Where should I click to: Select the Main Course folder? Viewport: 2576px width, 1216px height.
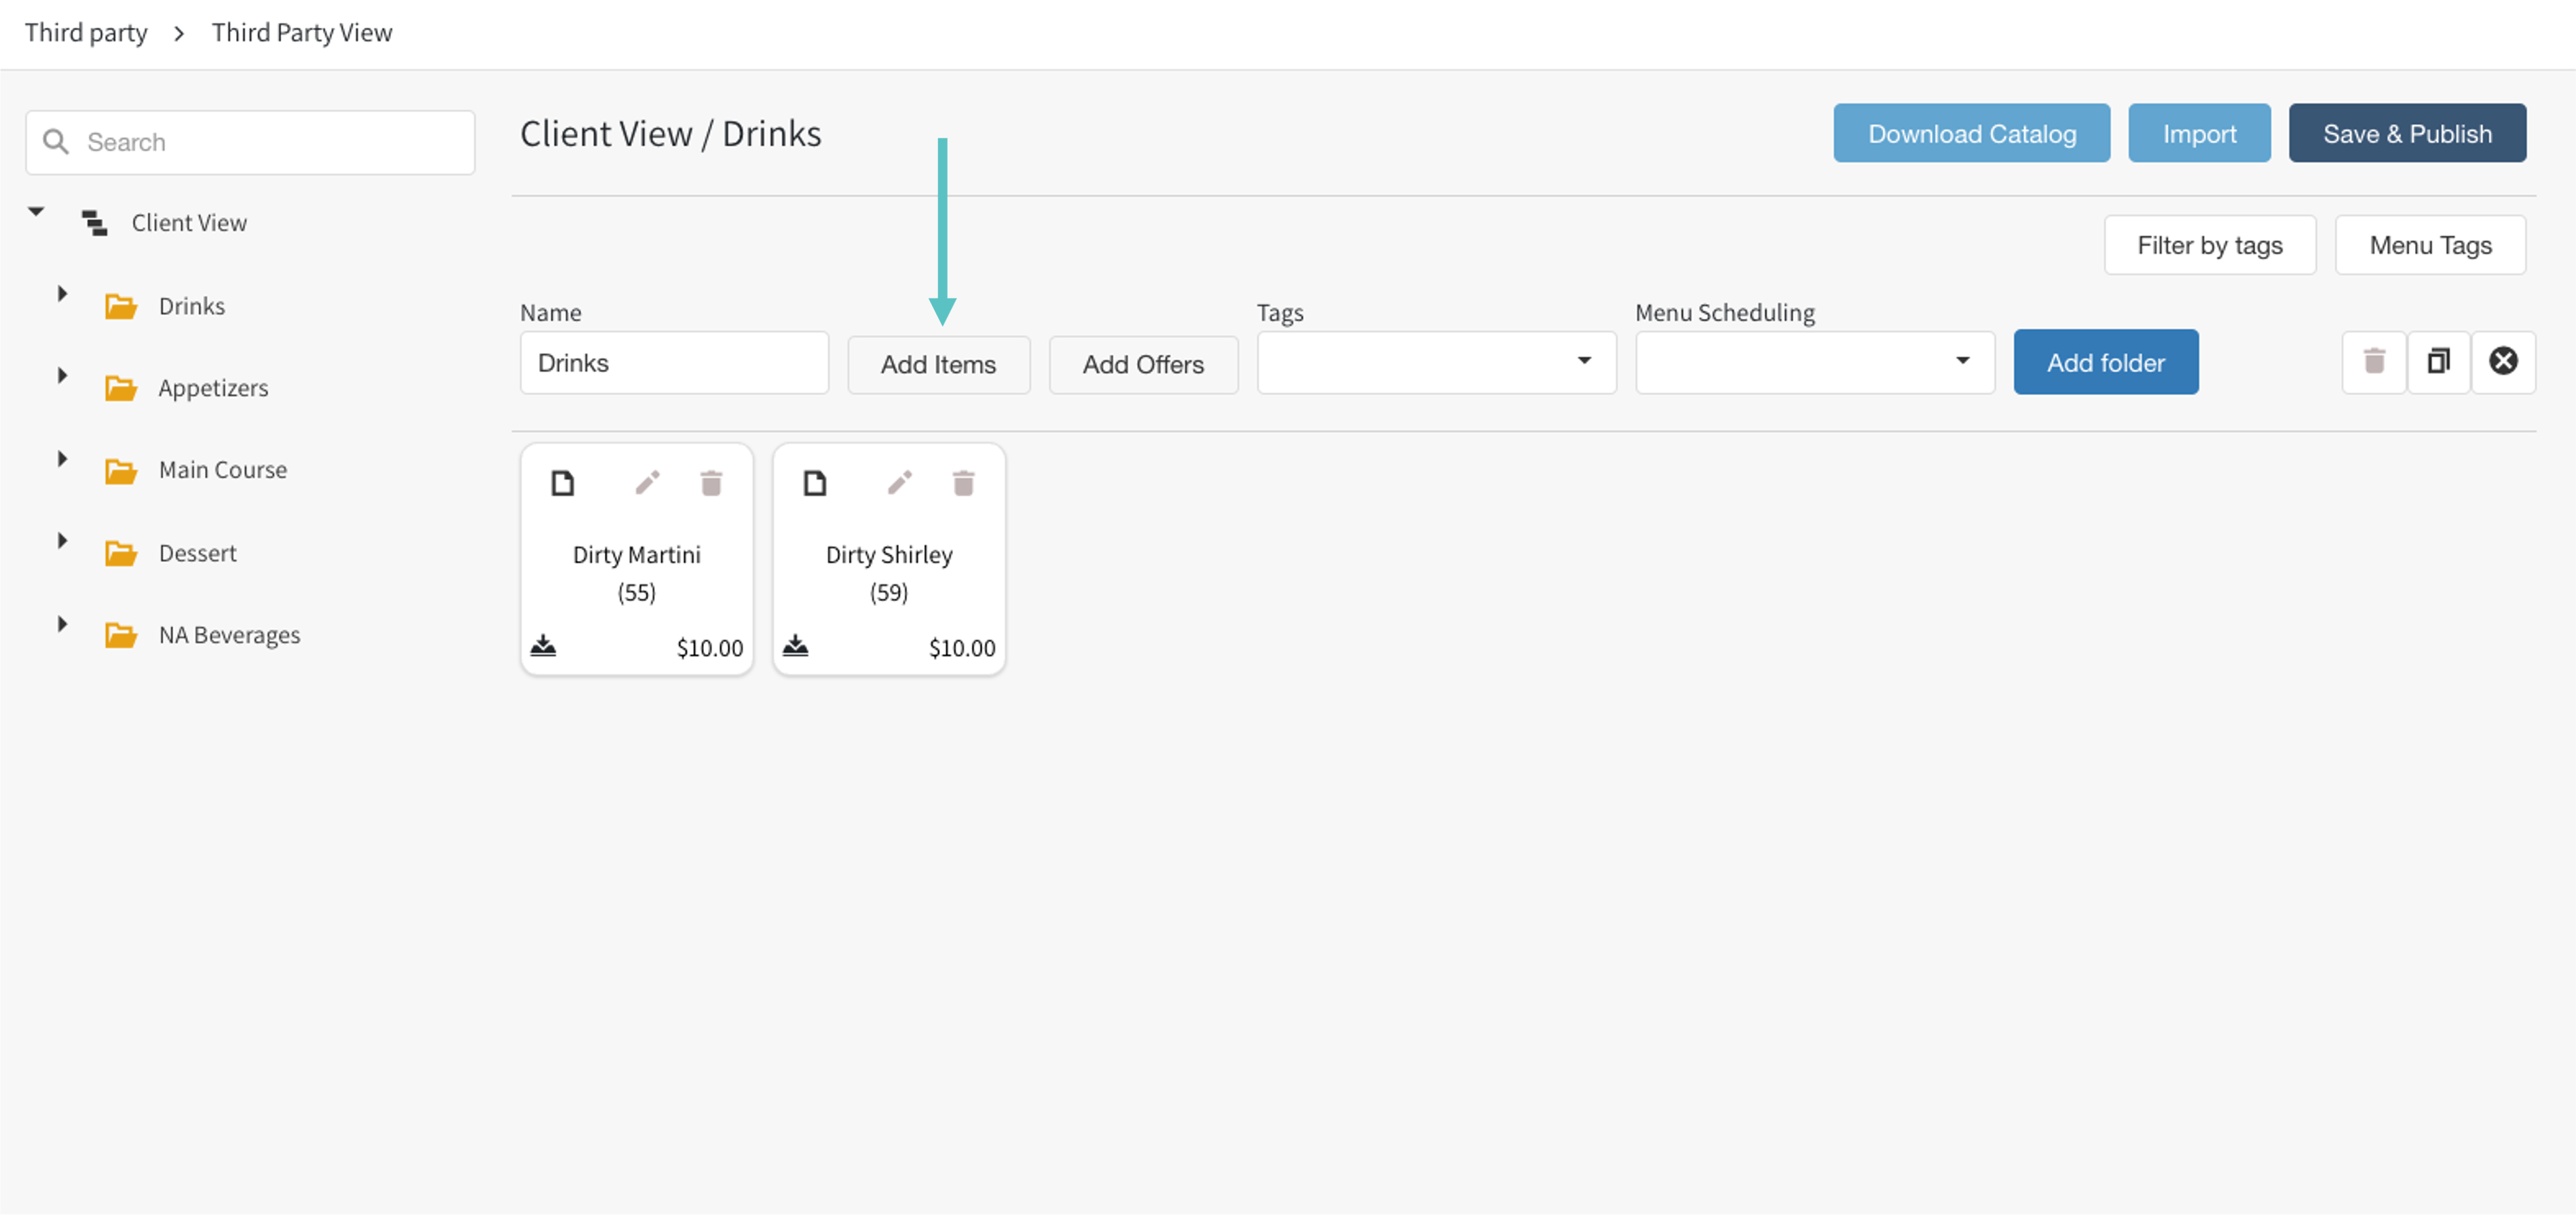[x=222, y=470]
